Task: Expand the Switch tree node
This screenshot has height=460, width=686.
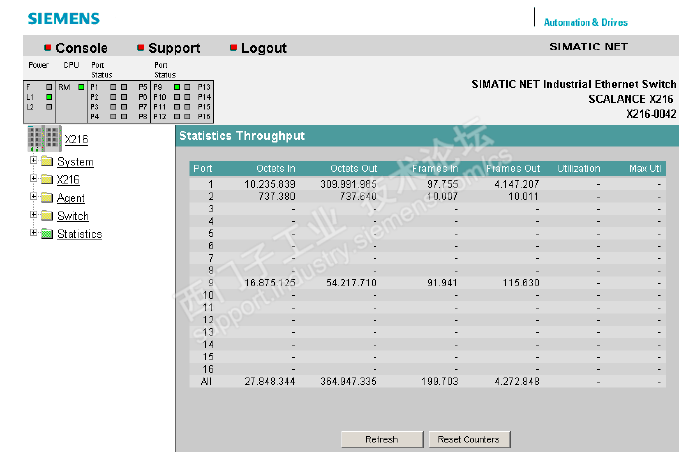Action: point(33,215)
